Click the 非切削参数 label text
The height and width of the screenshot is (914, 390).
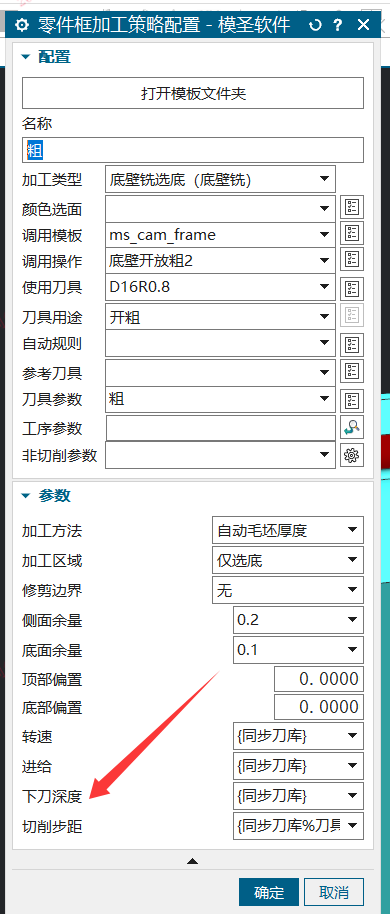59,455
